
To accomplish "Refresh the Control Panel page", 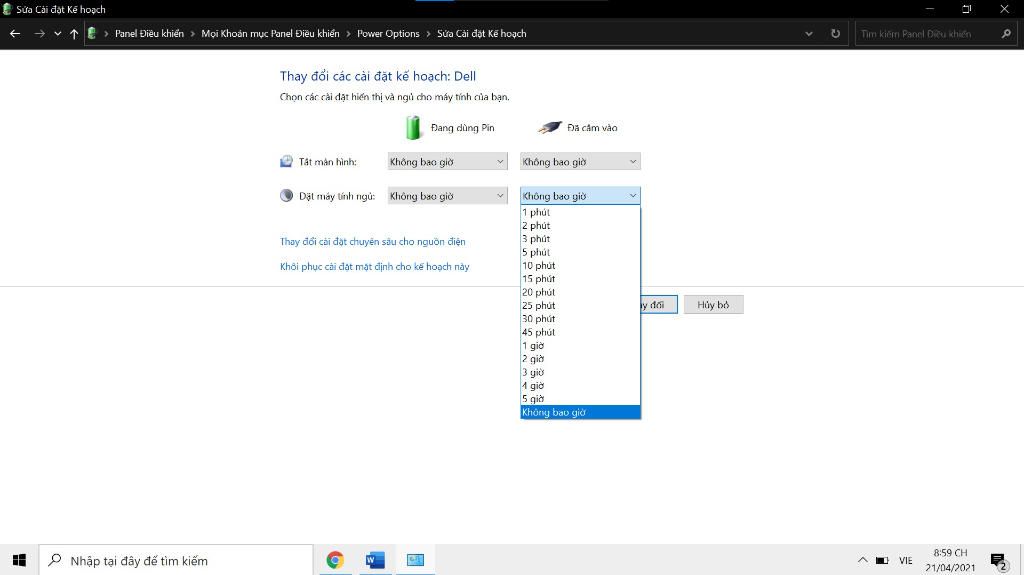I will point(835,33).
